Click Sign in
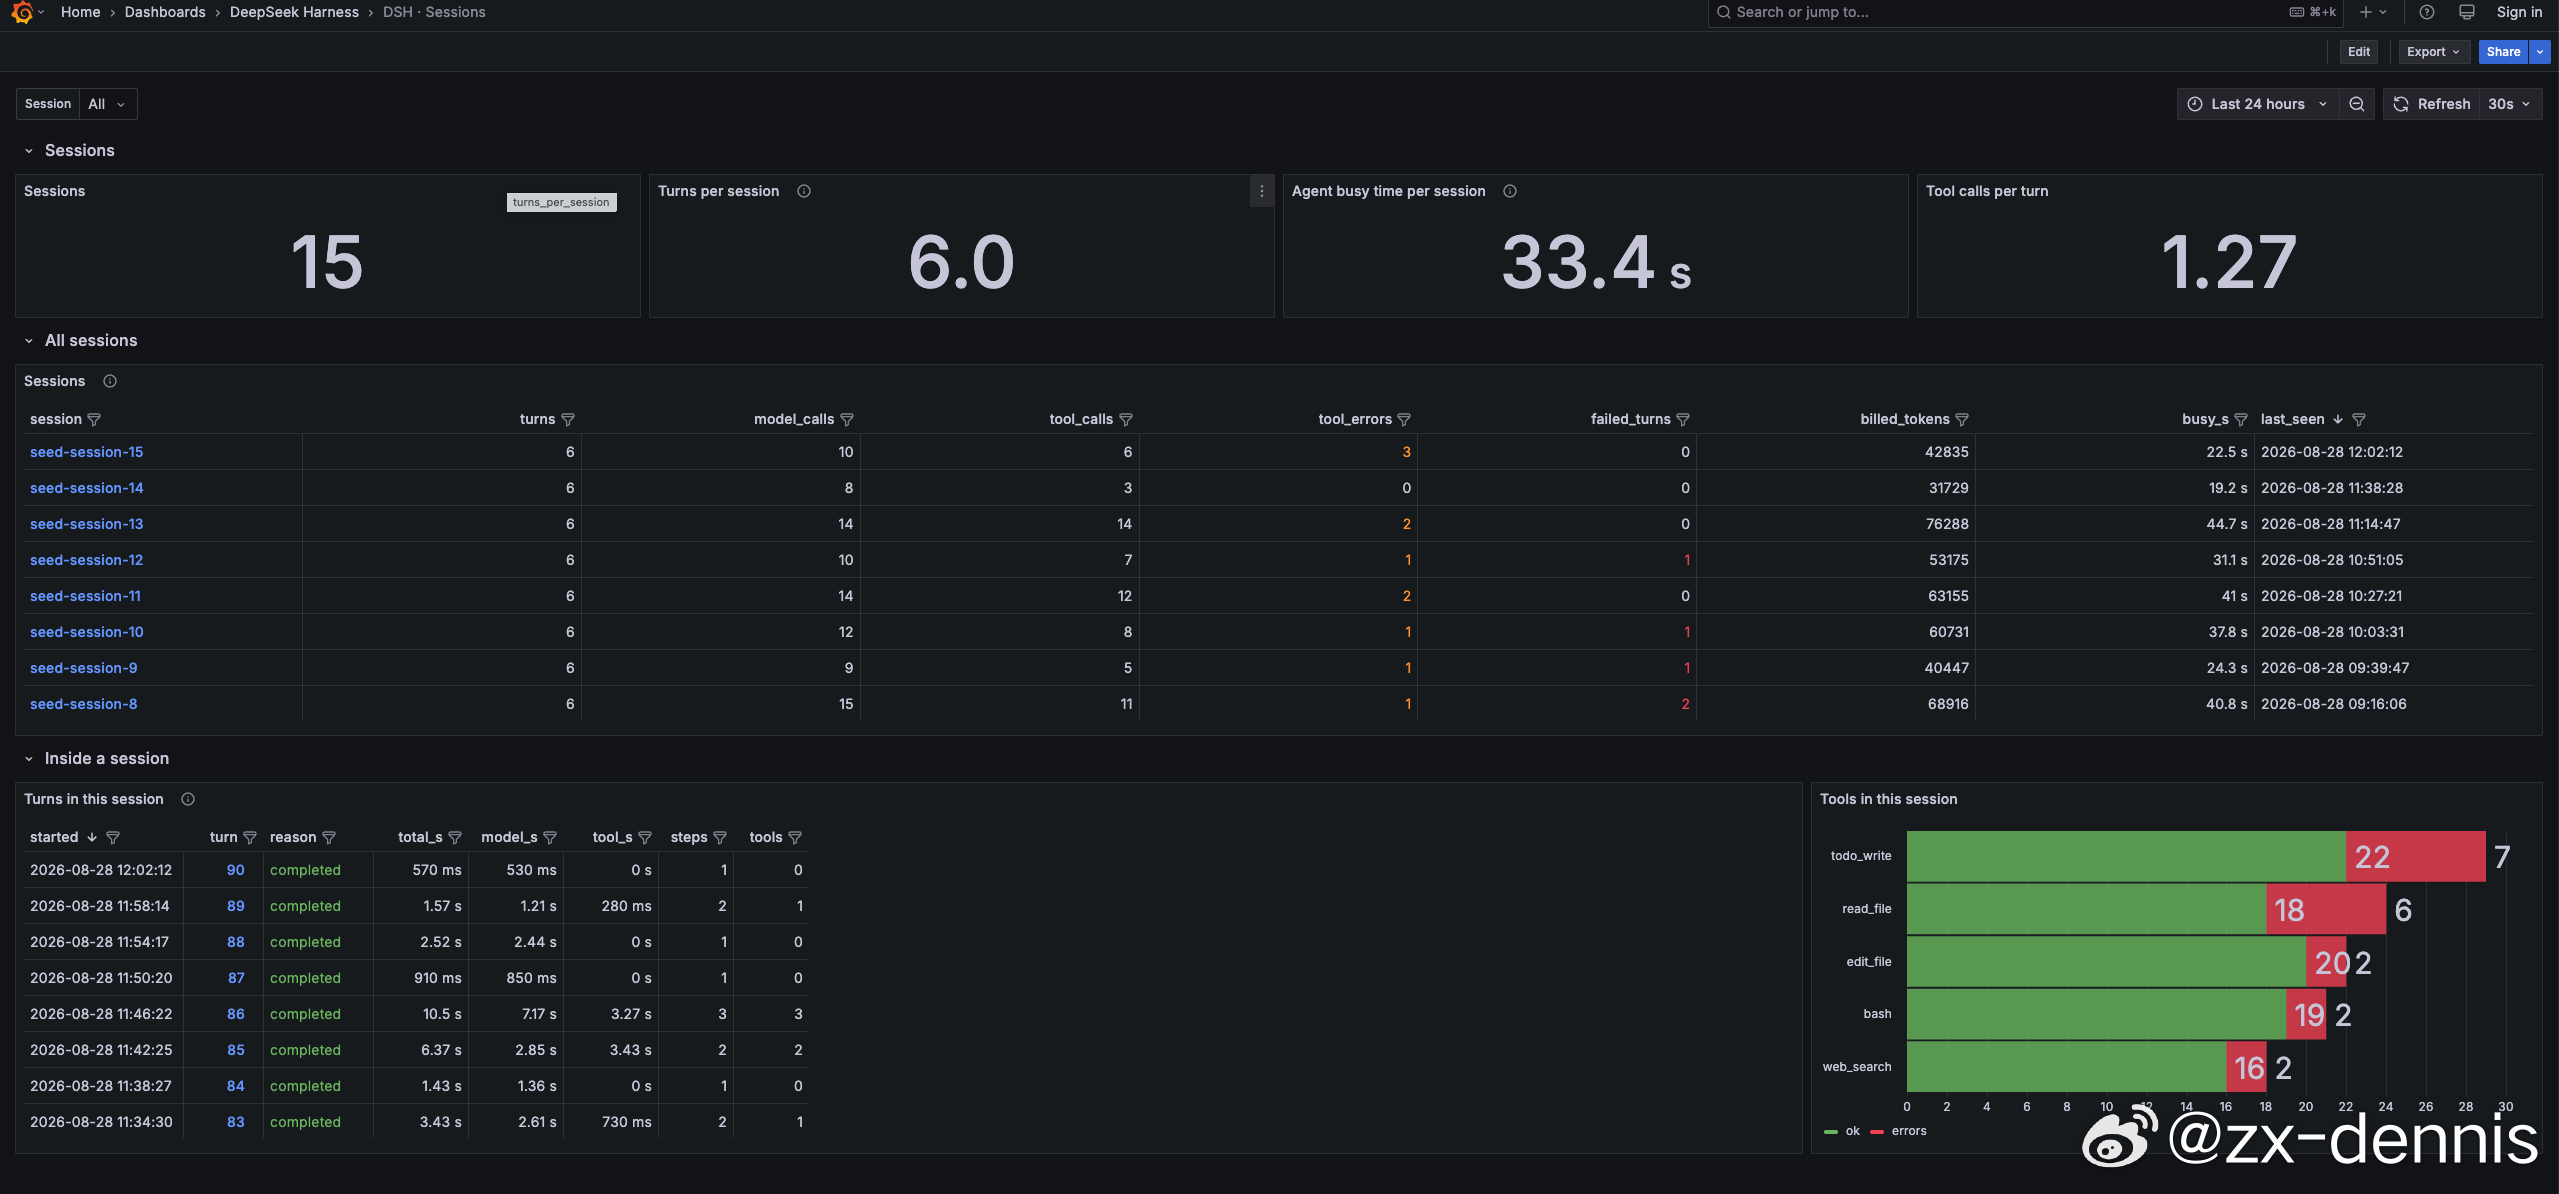Viewport: 2559px width, 1194px height. [x=2519, y=12]
